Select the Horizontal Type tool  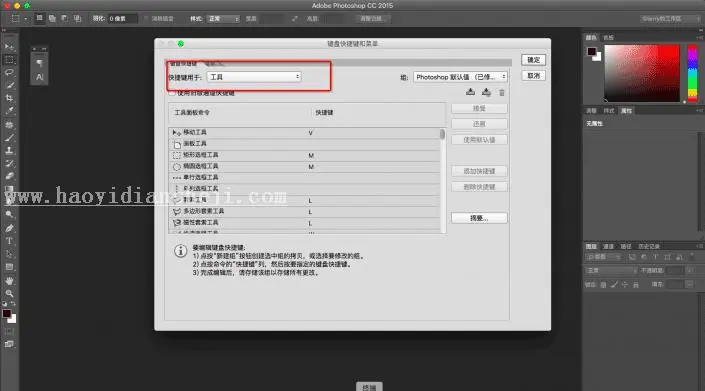[9, 241]
